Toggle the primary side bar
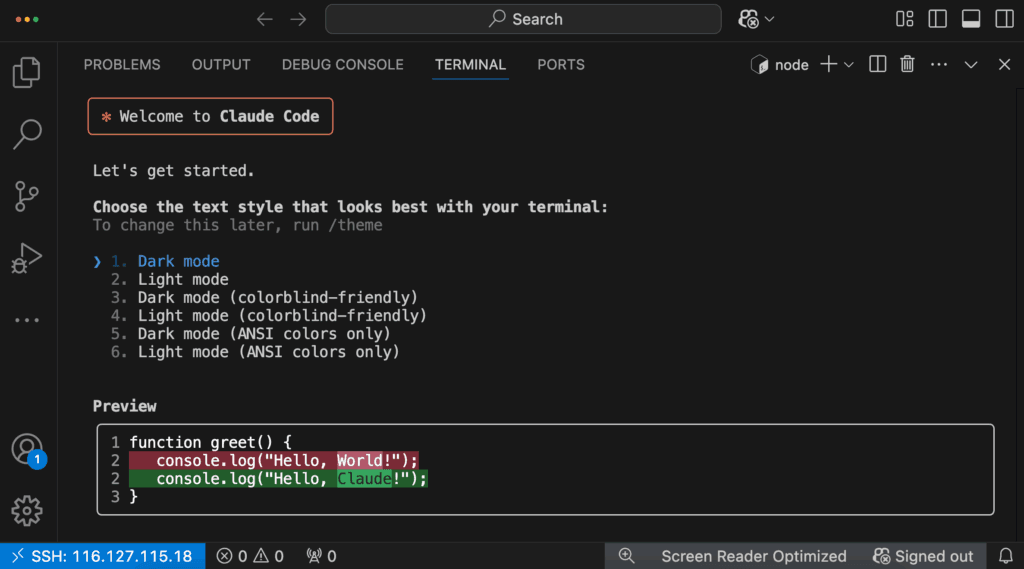 click(x=938, y=19)
